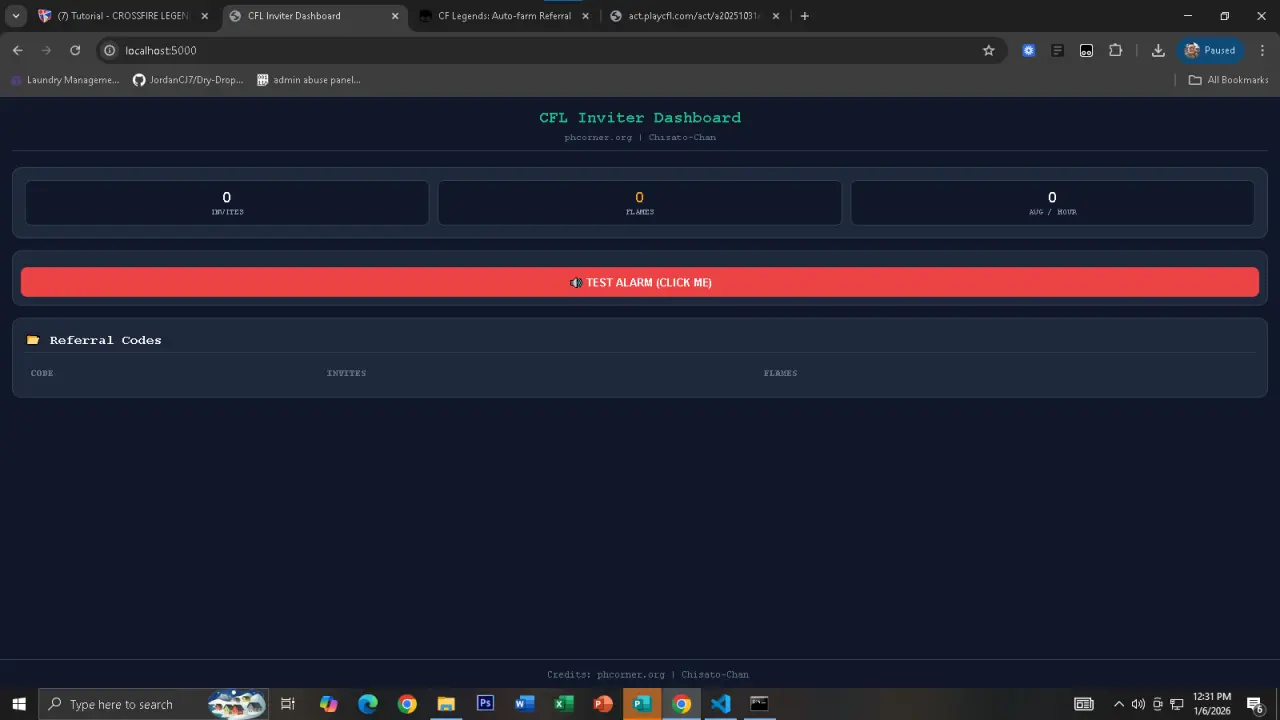Click the Paused profile button

point(1212,50)
